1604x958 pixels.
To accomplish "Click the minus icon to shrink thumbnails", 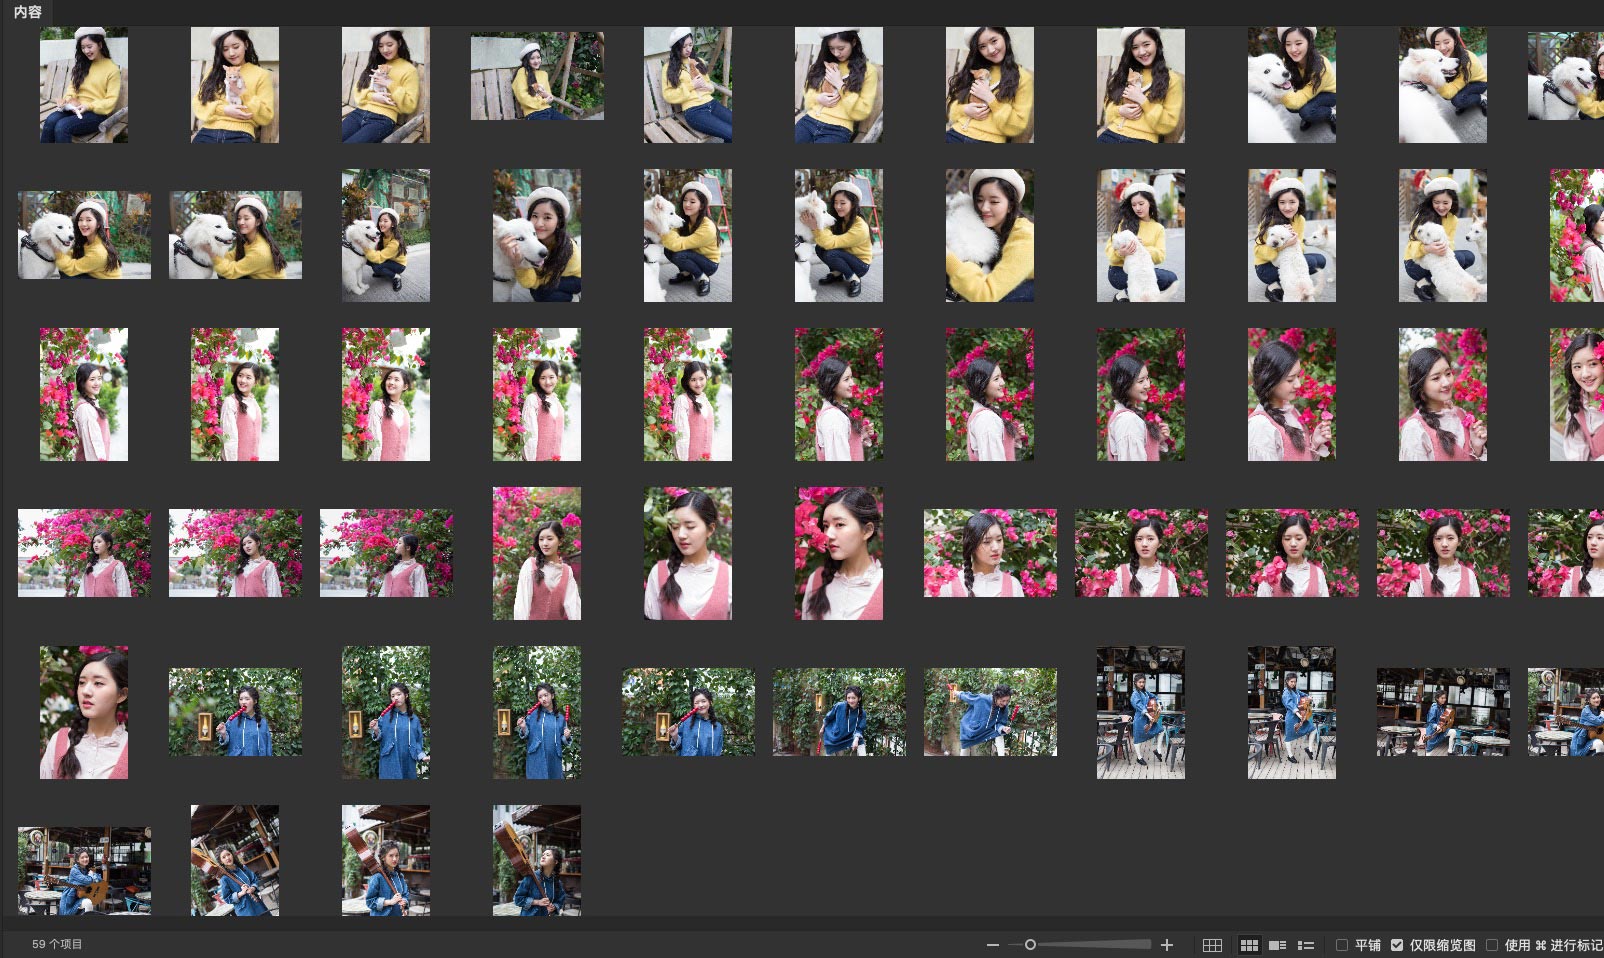I will [992, 945].
